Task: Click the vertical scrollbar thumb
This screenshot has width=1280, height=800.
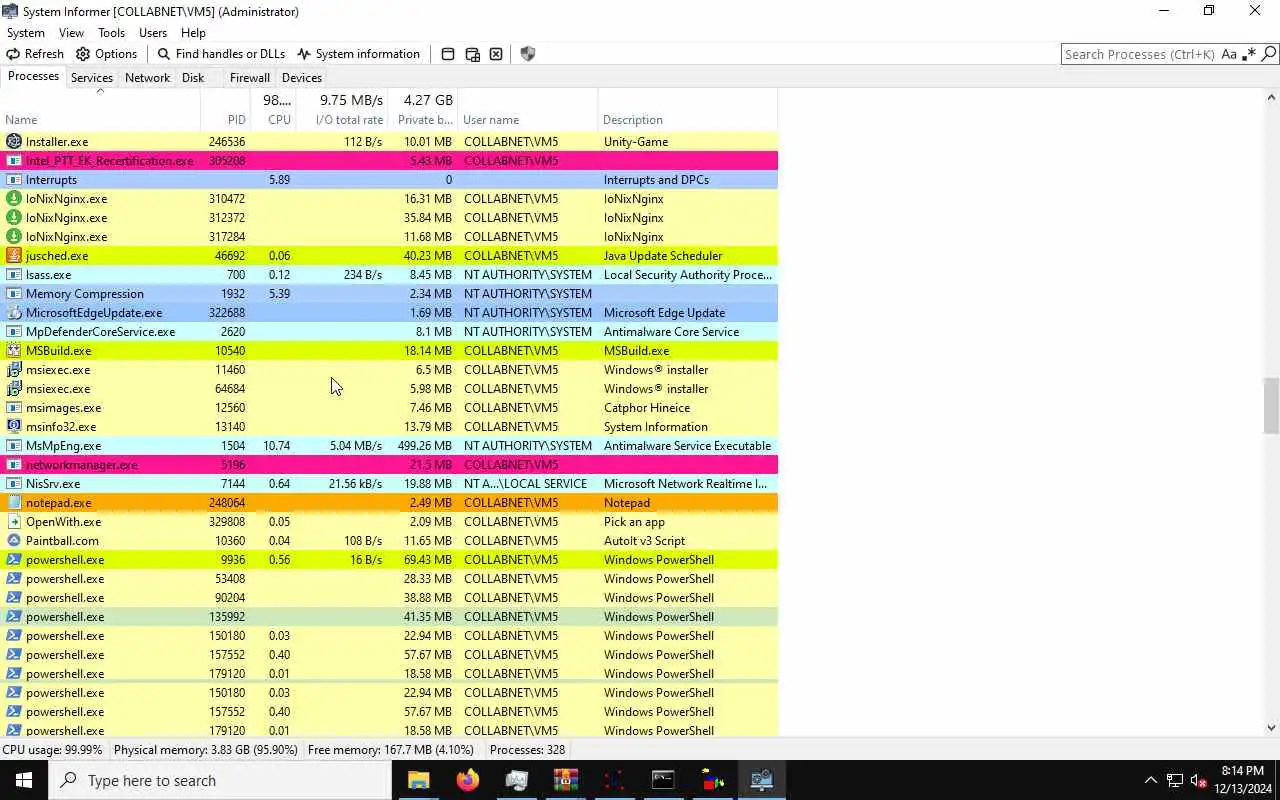Action: click(1271, 405)
